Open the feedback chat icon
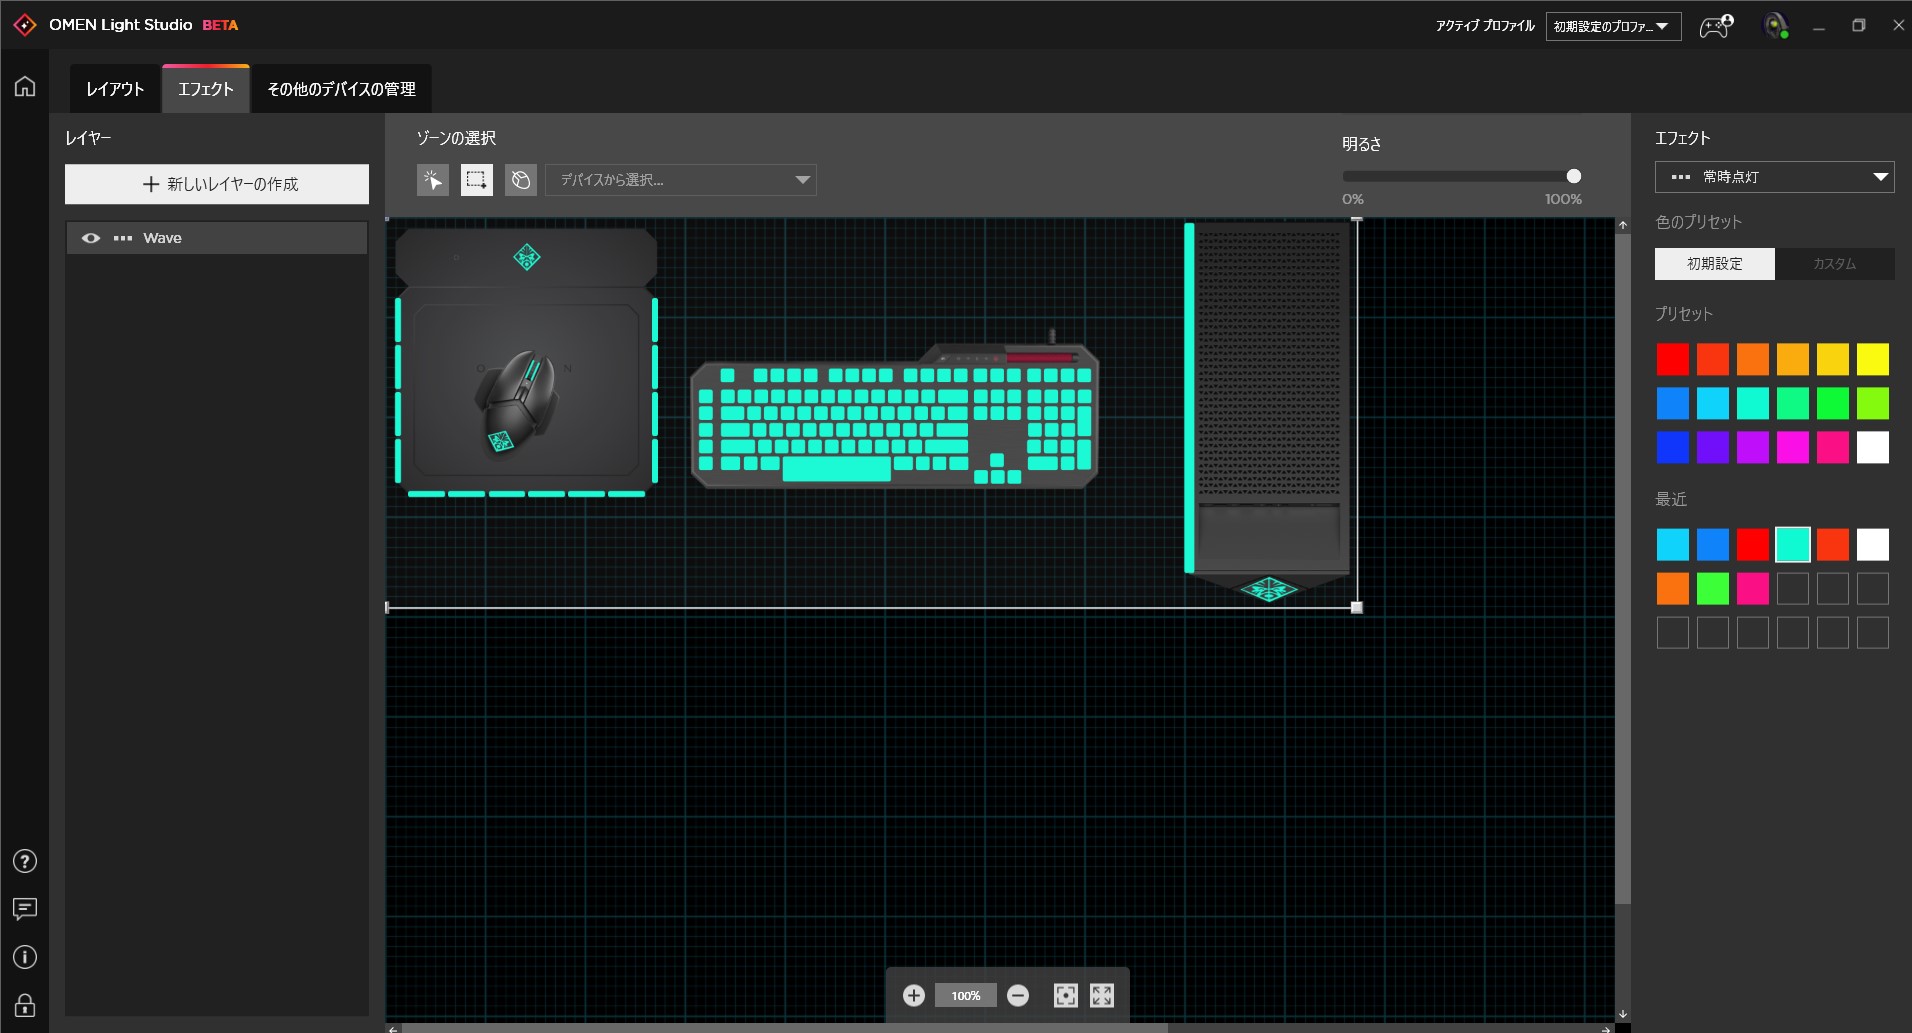Image resolution: width=1912 pixels, height=1033 pixels. [25, 909]
